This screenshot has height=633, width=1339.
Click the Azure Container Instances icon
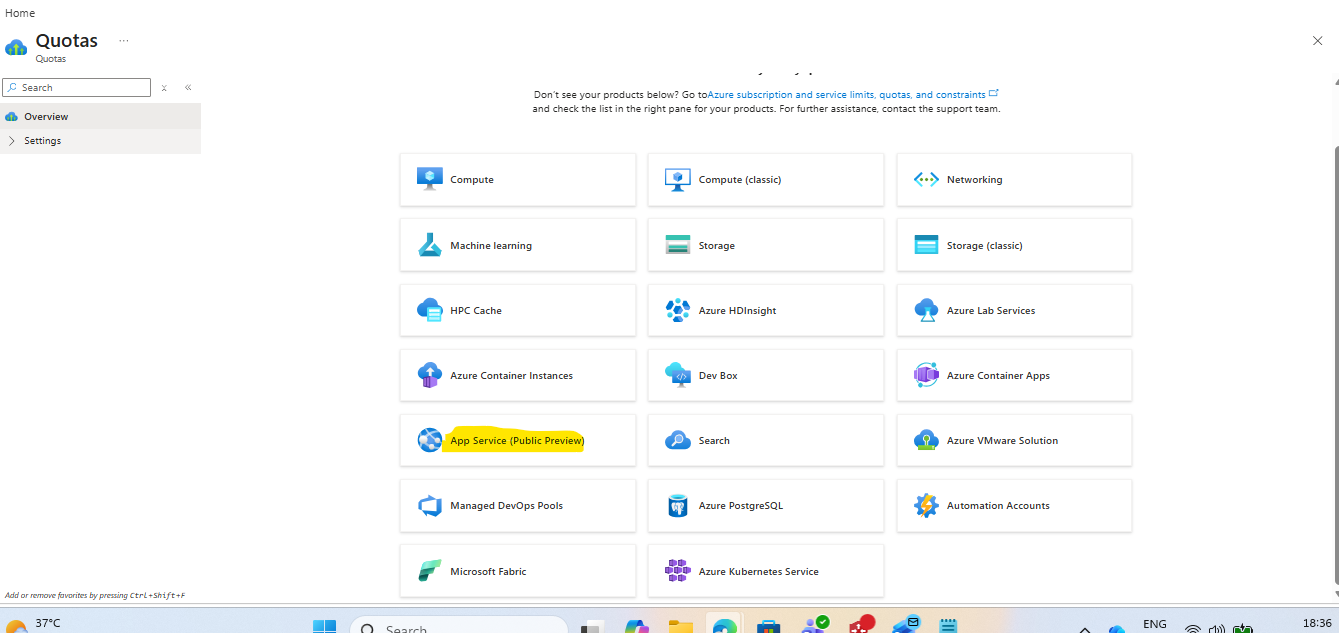coord(429,375)
